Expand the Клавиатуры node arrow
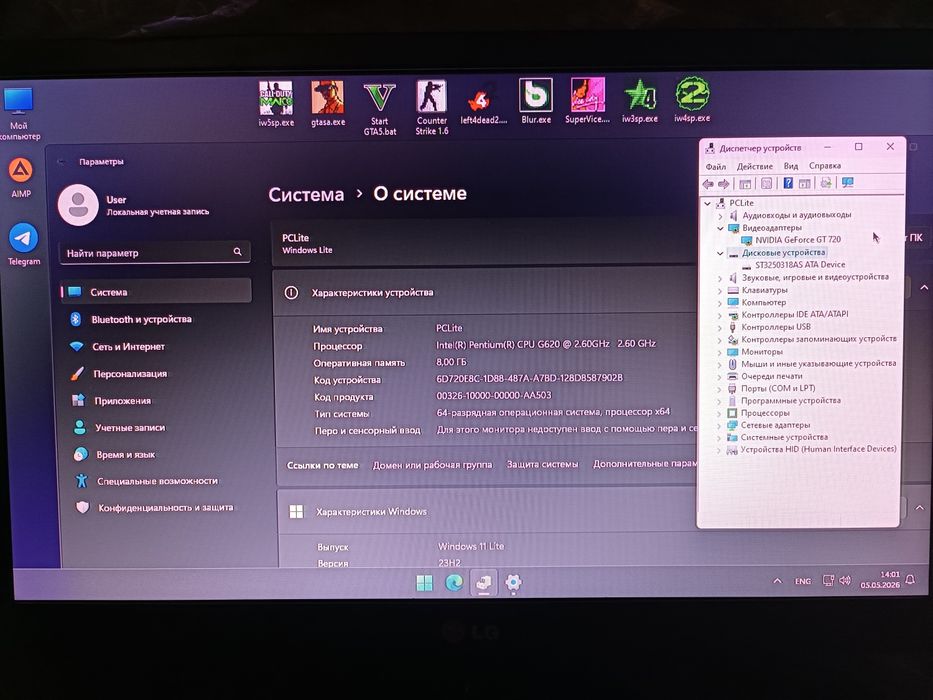 [x=719, y=290]
